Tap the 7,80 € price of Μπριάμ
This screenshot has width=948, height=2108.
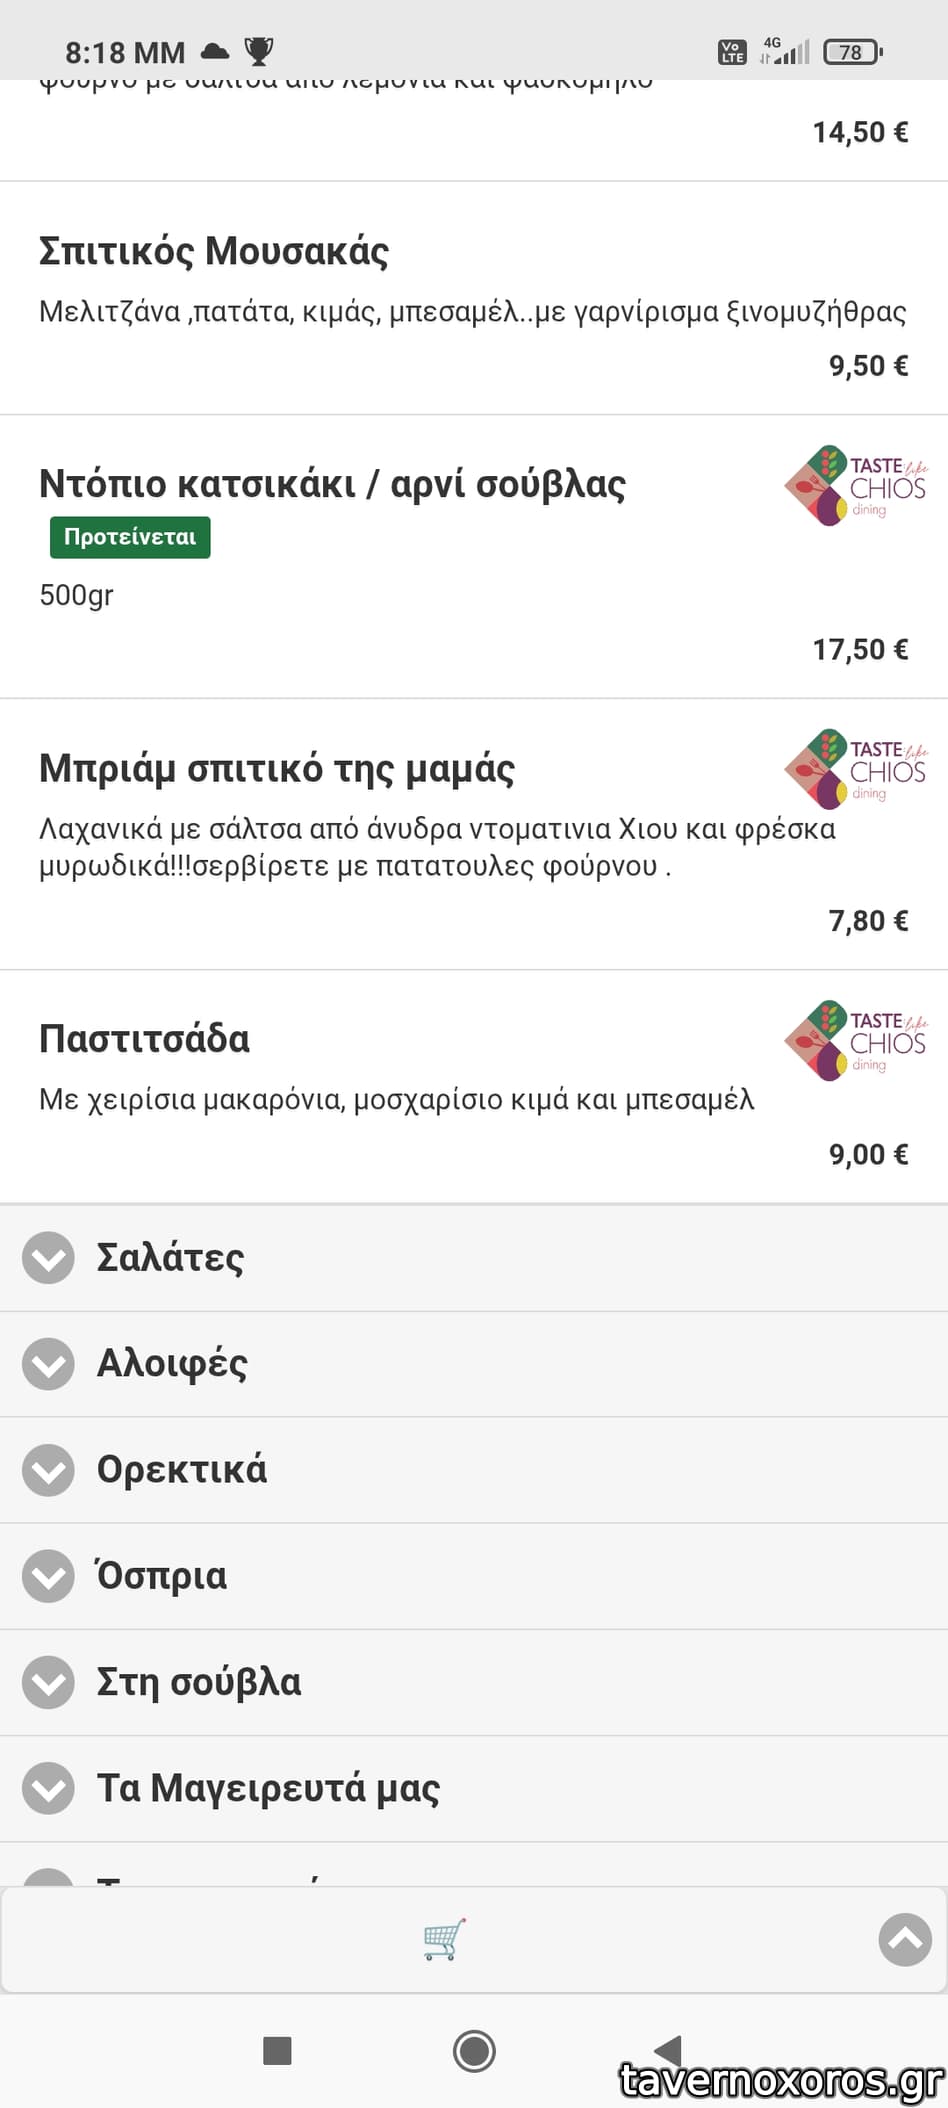point(868,920)
